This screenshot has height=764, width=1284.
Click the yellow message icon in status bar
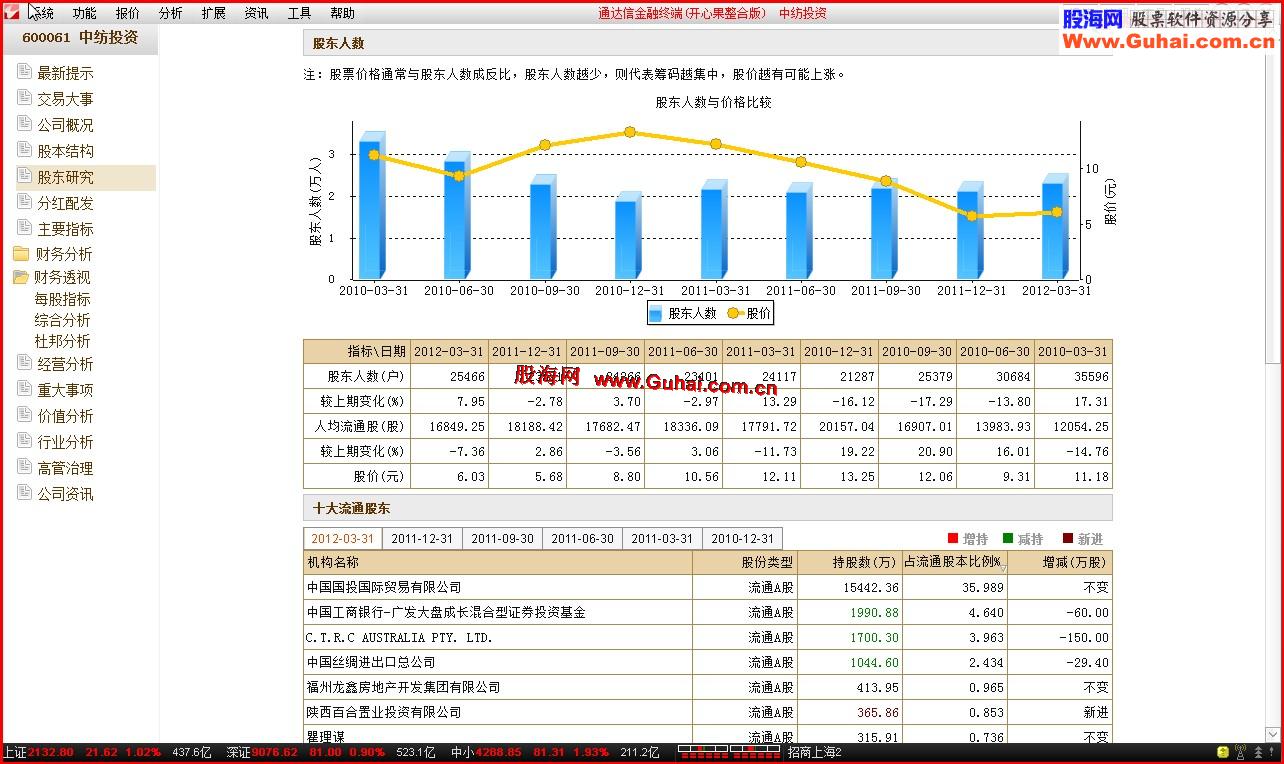click(x=1222, y=752)
